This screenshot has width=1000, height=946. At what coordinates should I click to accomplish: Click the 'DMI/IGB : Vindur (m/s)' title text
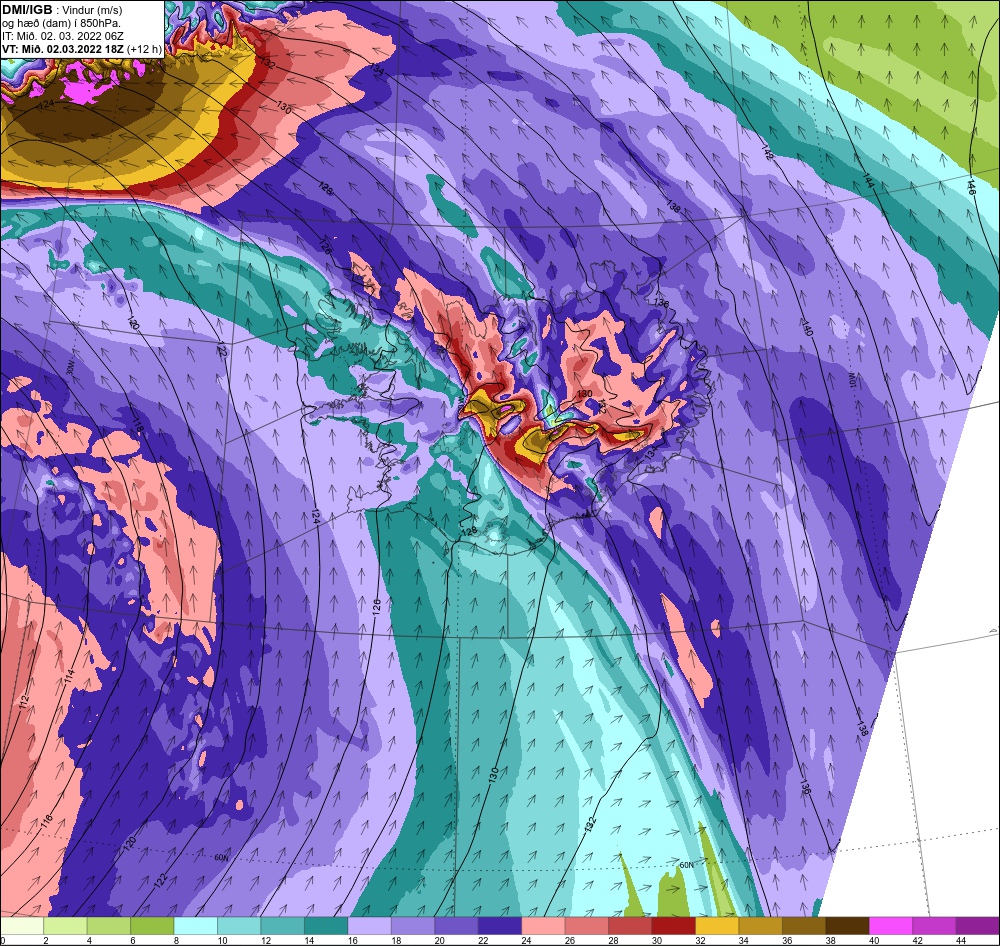click(62, 9)
